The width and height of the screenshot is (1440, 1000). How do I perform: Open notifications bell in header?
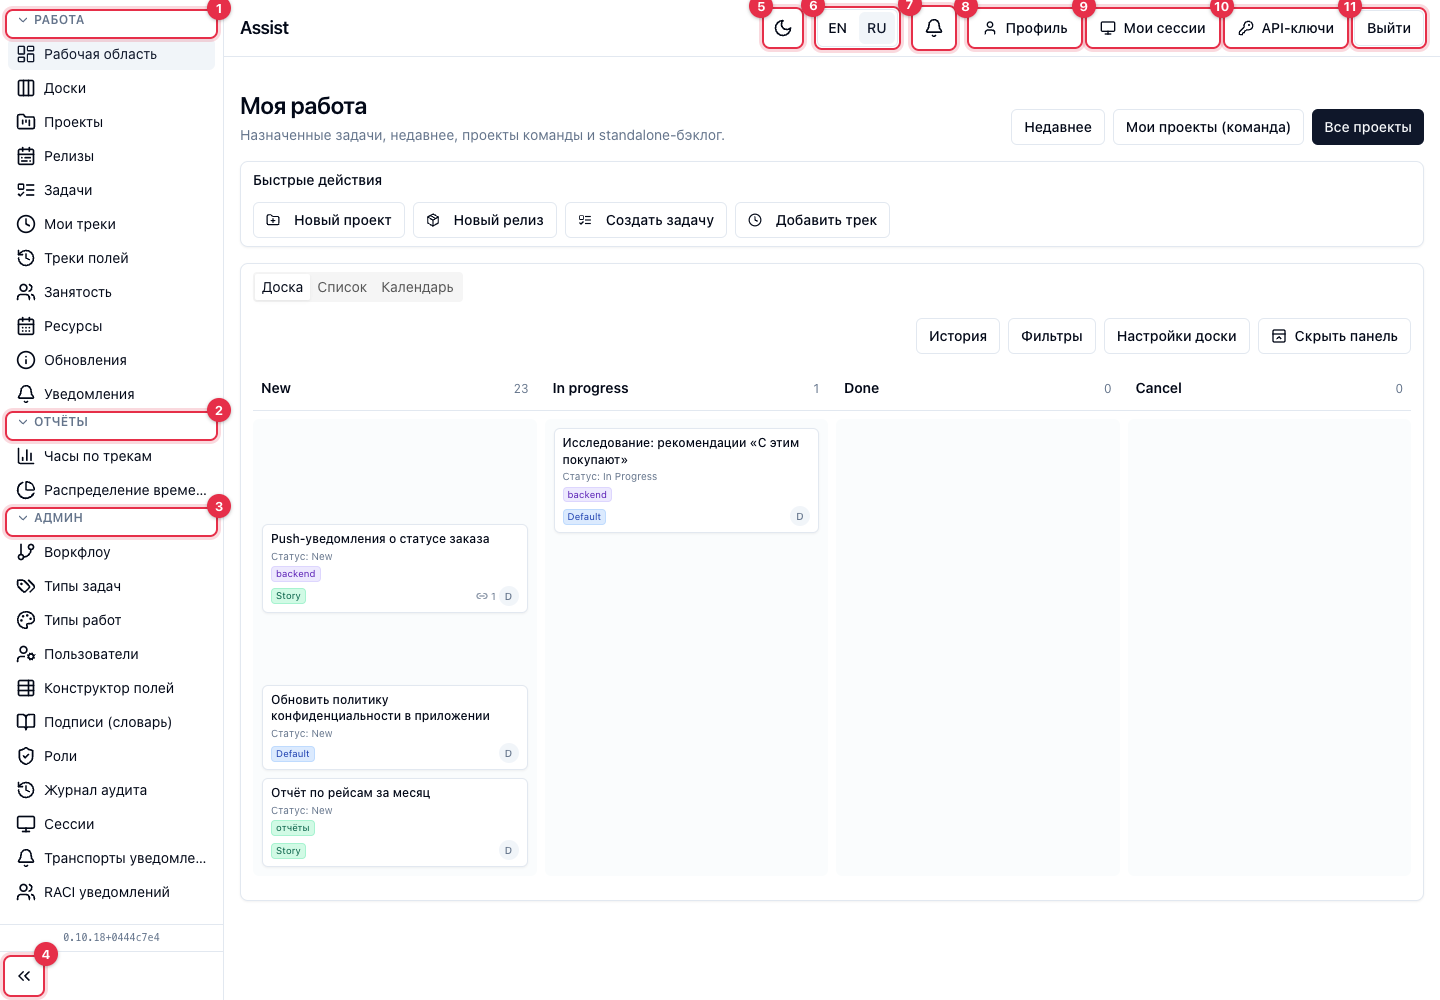[x=934, y=28]
